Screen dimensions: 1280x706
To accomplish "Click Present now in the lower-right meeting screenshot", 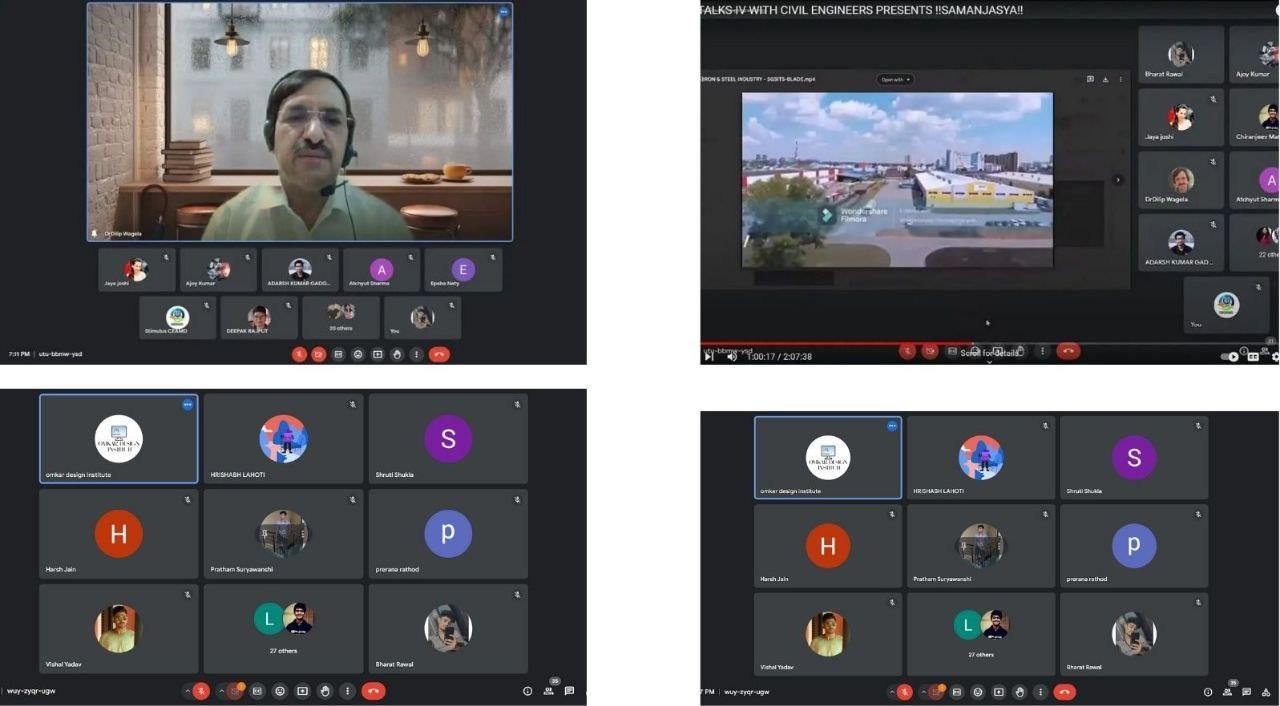I will click(998, 692).
